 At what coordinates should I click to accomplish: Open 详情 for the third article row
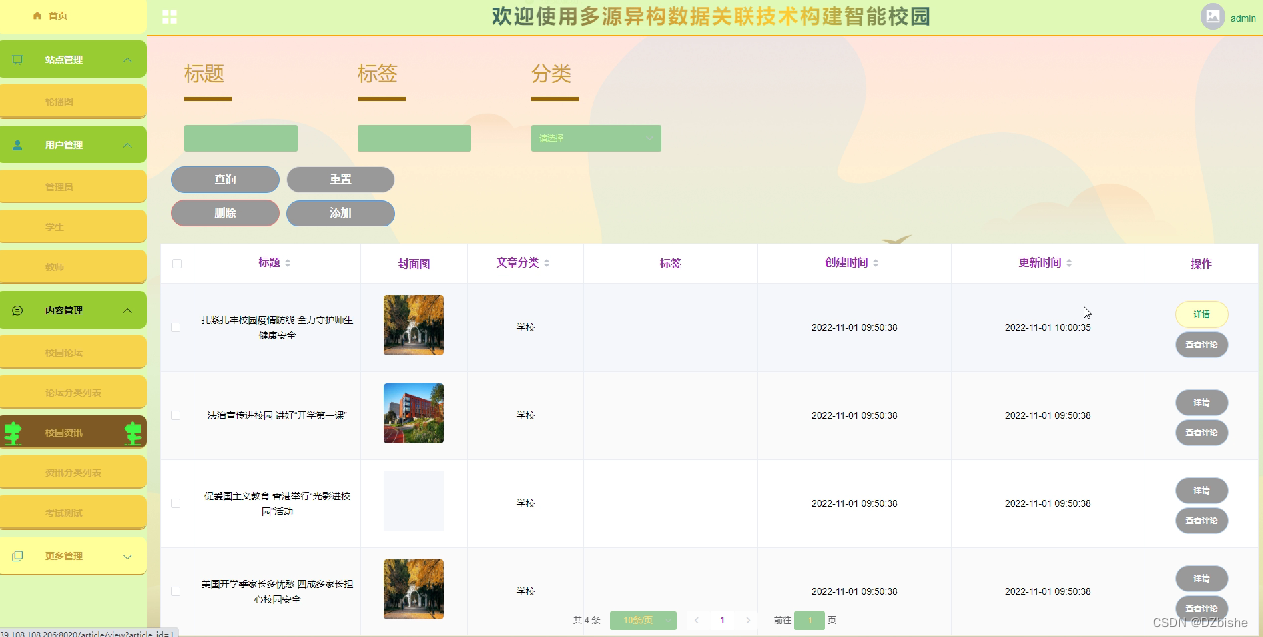(1201, 490)
